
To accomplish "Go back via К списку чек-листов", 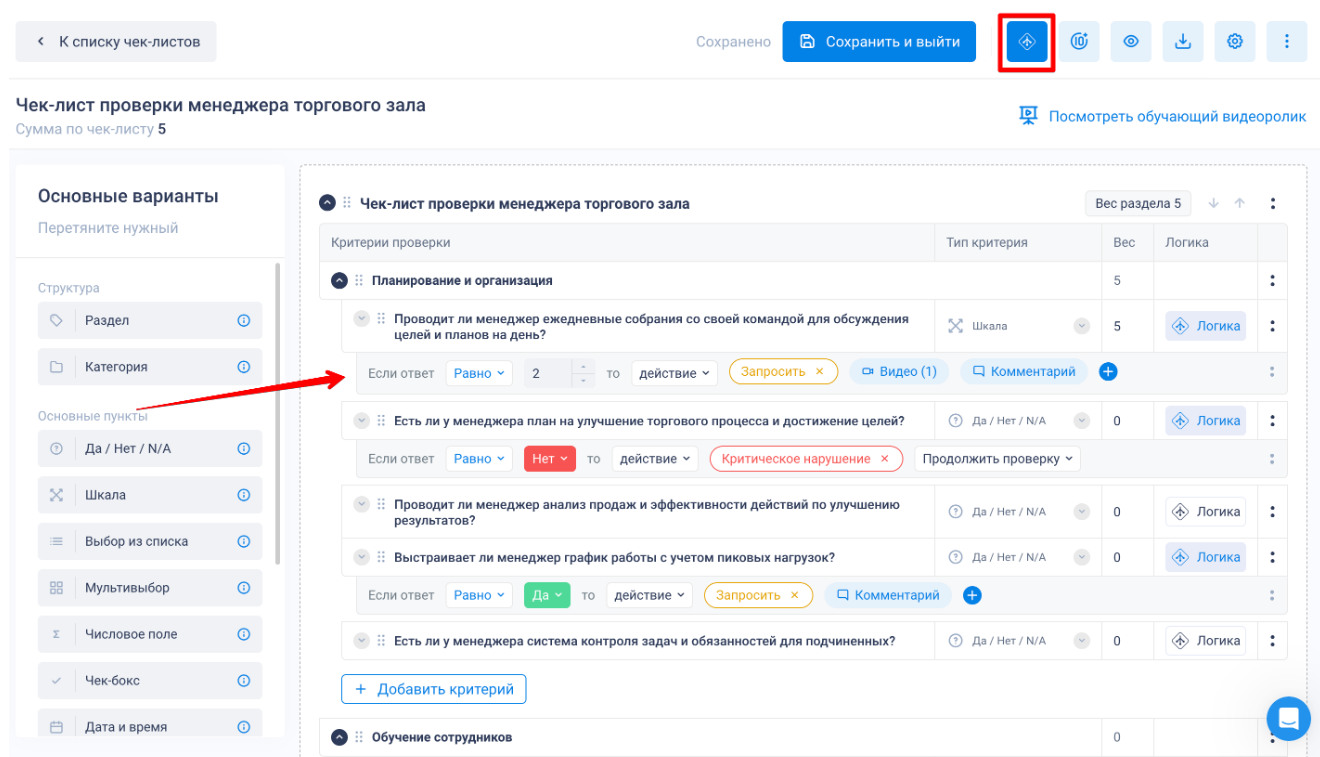I will click(116, 42).
